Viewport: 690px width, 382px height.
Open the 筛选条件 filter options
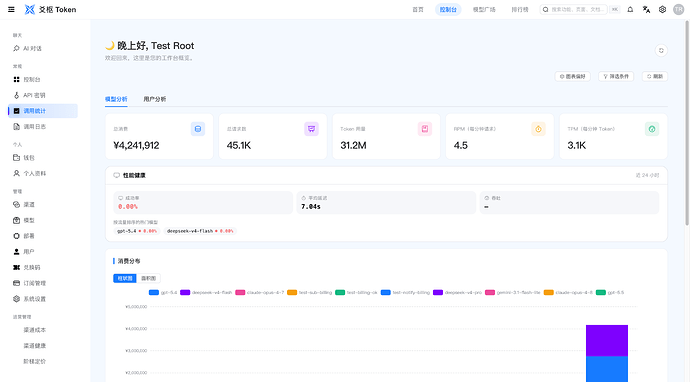pos(616,76)
